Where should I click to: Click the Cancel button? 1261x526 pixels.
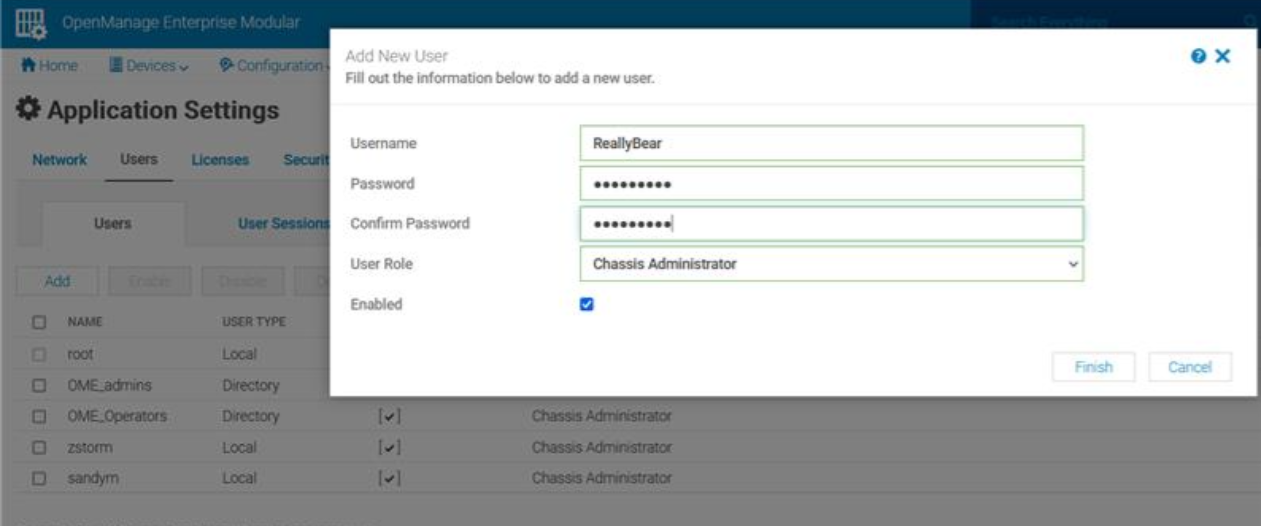tap(1190, 367)
